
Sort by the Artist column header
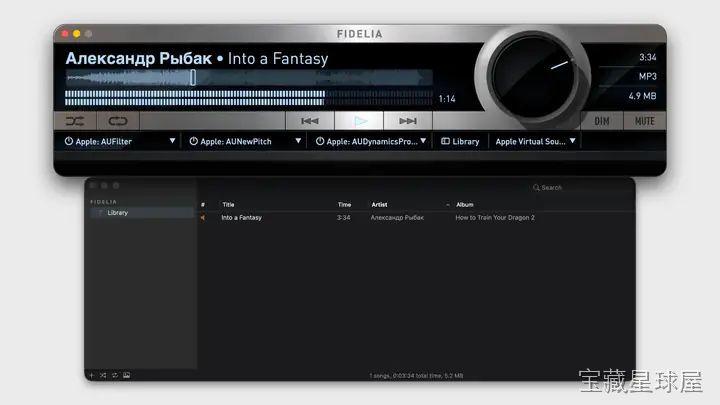click(x=379, y=205)
